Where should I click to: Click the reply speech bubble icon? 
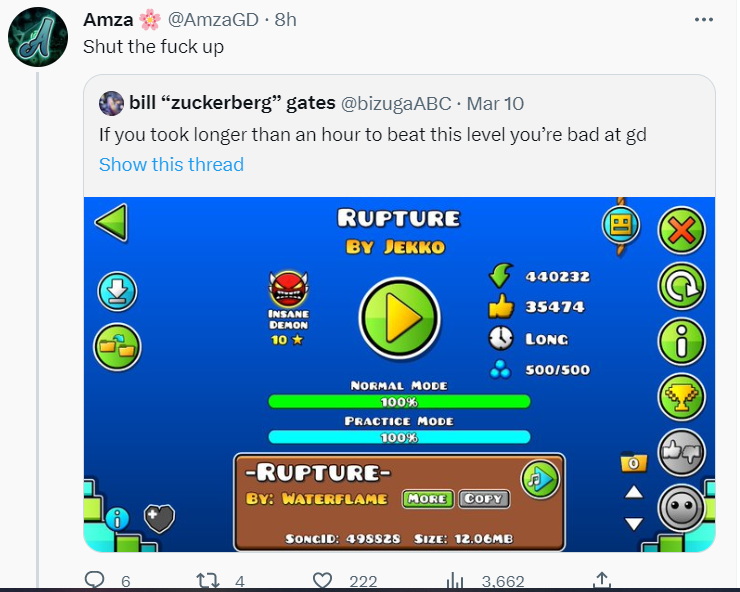(x=94, y=580)
